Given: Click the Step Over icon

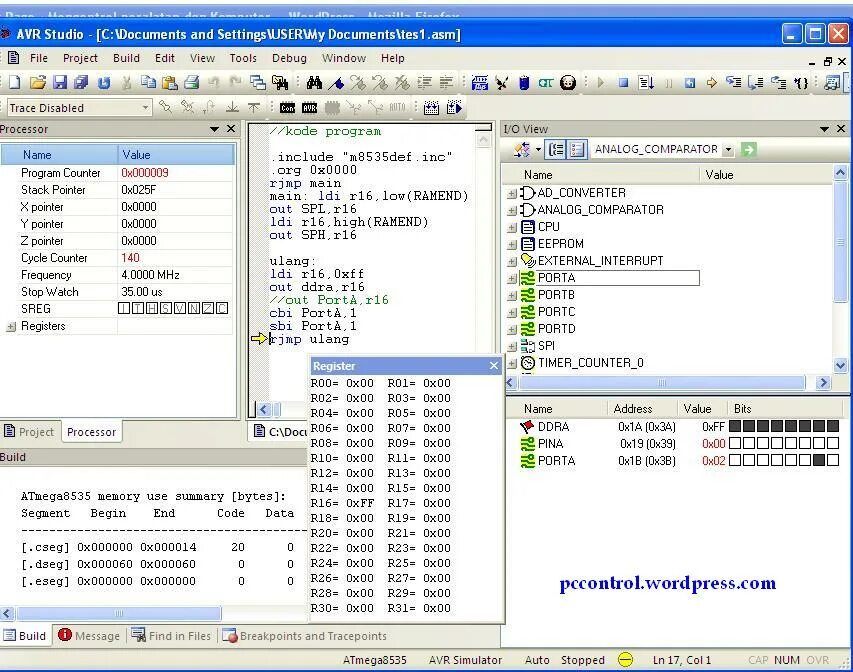Looking at the screenshot, I should [756, 83].
